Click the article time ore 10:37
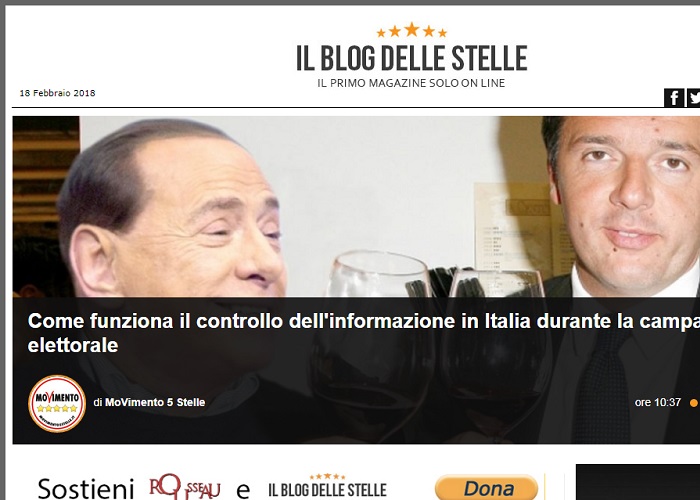This screenshot has width=700, height=500. point(658,402)
